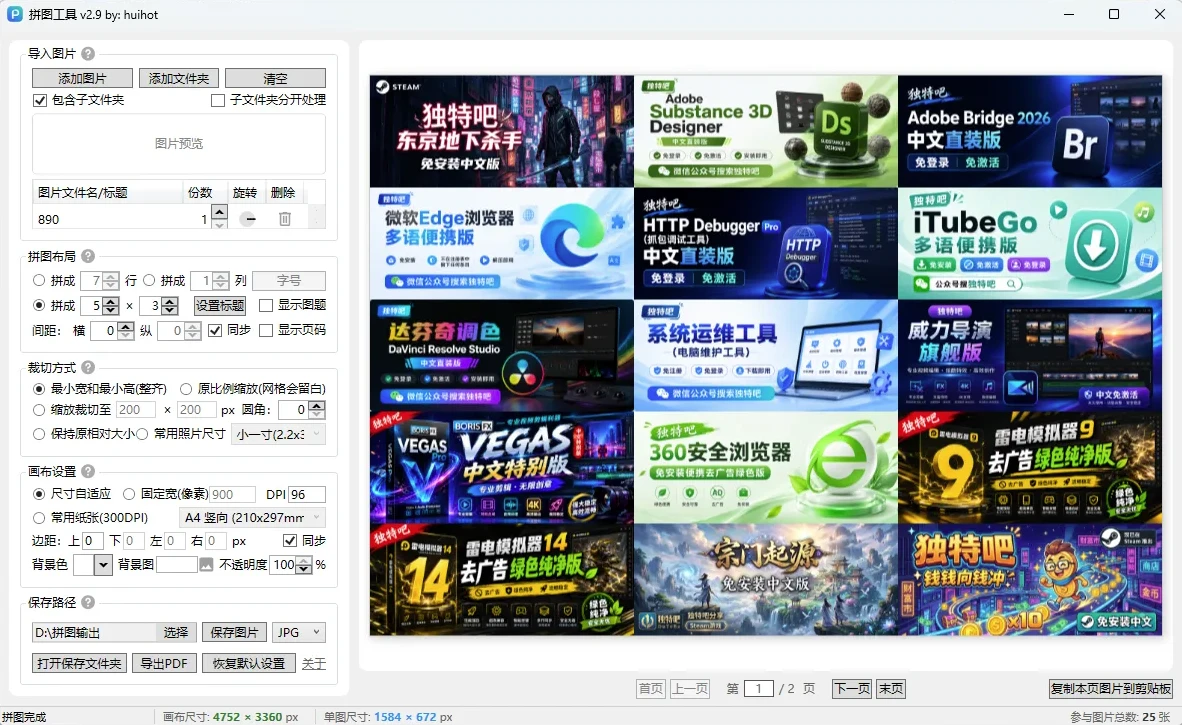Click the 设置标题 button
Viewport: 1182px width, 725px height.
219,305
